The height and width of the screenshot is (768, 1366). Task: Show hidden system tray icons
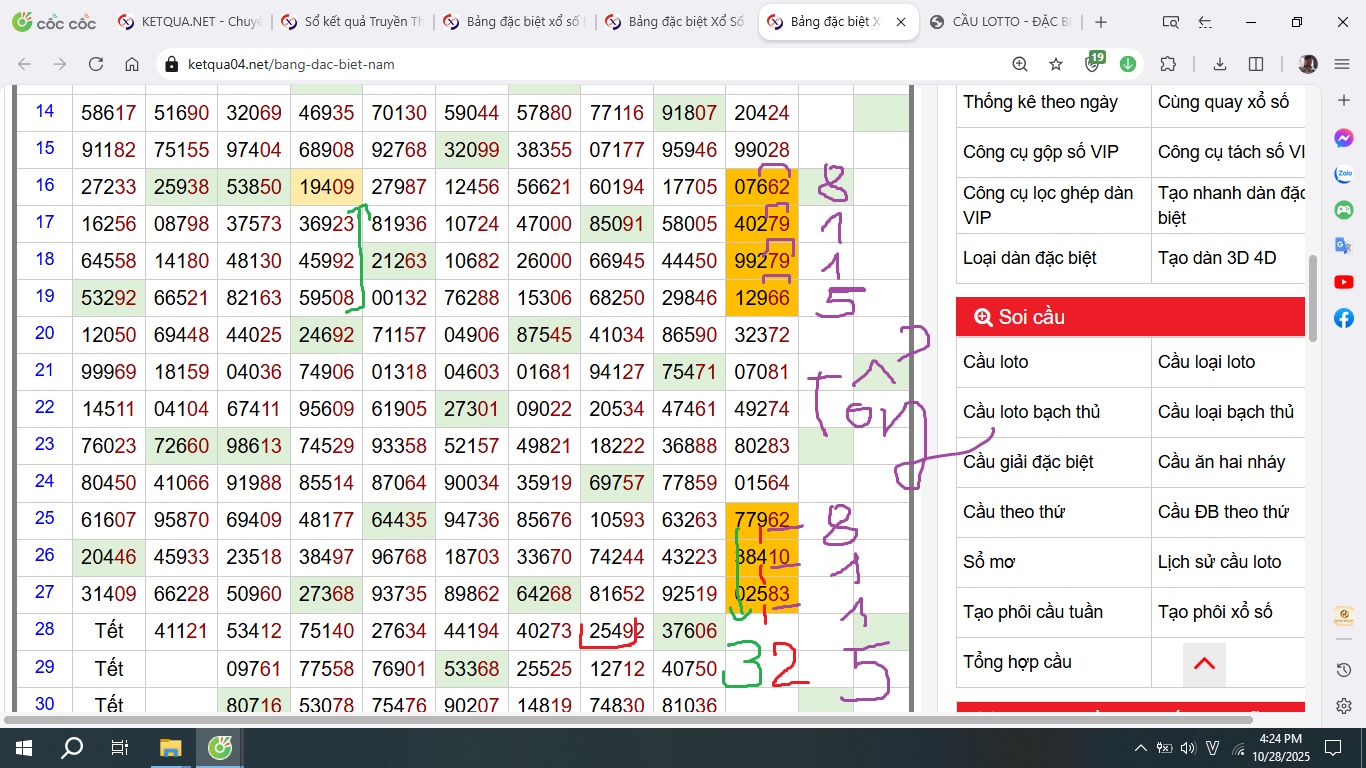(x=1140, y=748)
